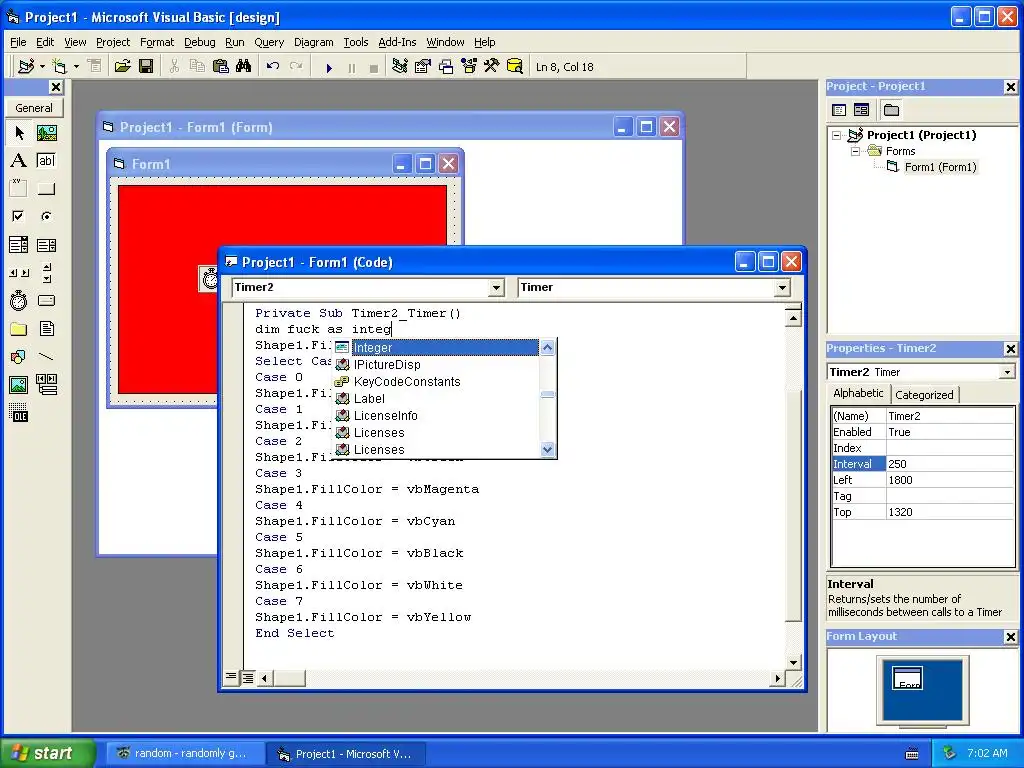The width and height of the screenshot is (1024, 768).
Task: Open the dropdown arrow beside Add Project icon
Action: 42,66
